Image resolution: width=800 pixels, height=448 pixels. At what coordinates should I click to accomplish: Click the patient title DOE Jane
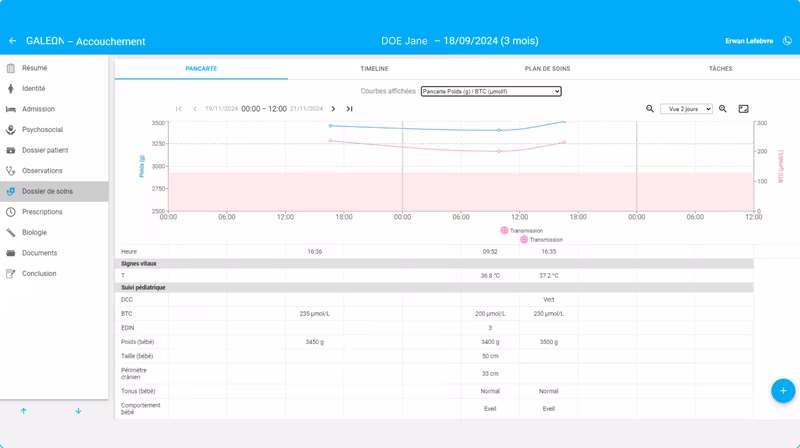[404, 41]
